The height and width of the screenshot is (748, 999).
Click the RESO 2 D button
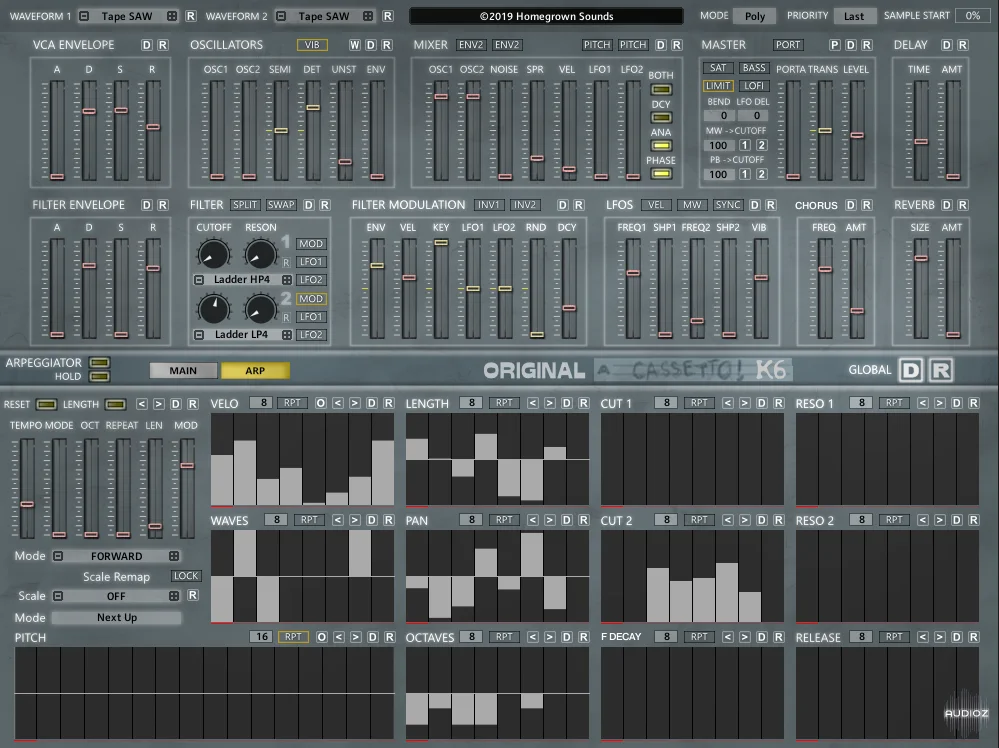(956, 520)
